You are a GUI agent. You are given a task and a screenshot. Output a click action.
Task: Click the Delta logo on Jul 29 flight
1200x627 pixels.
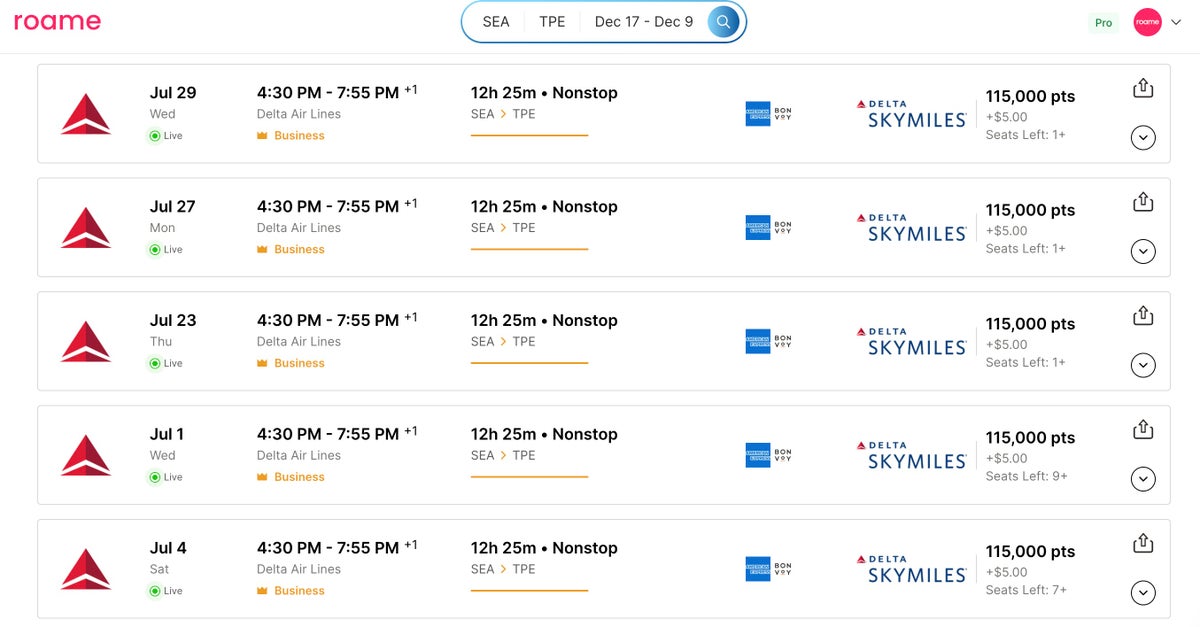point(86,114)
